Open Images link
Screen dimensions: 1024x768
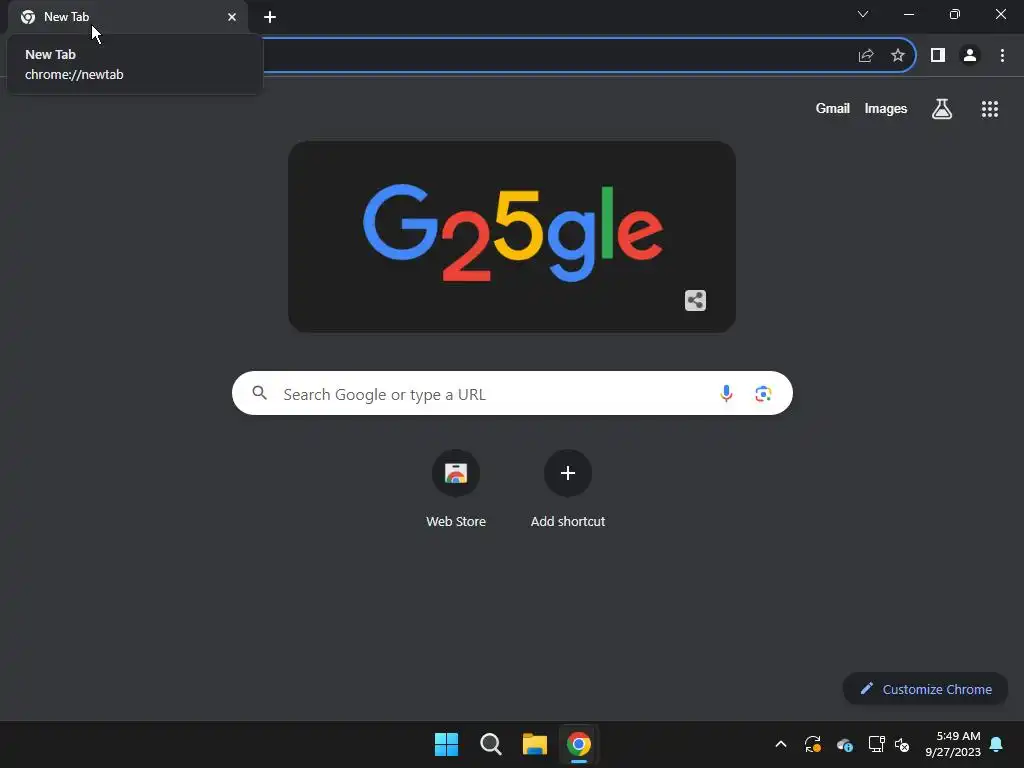click(886, 108)
